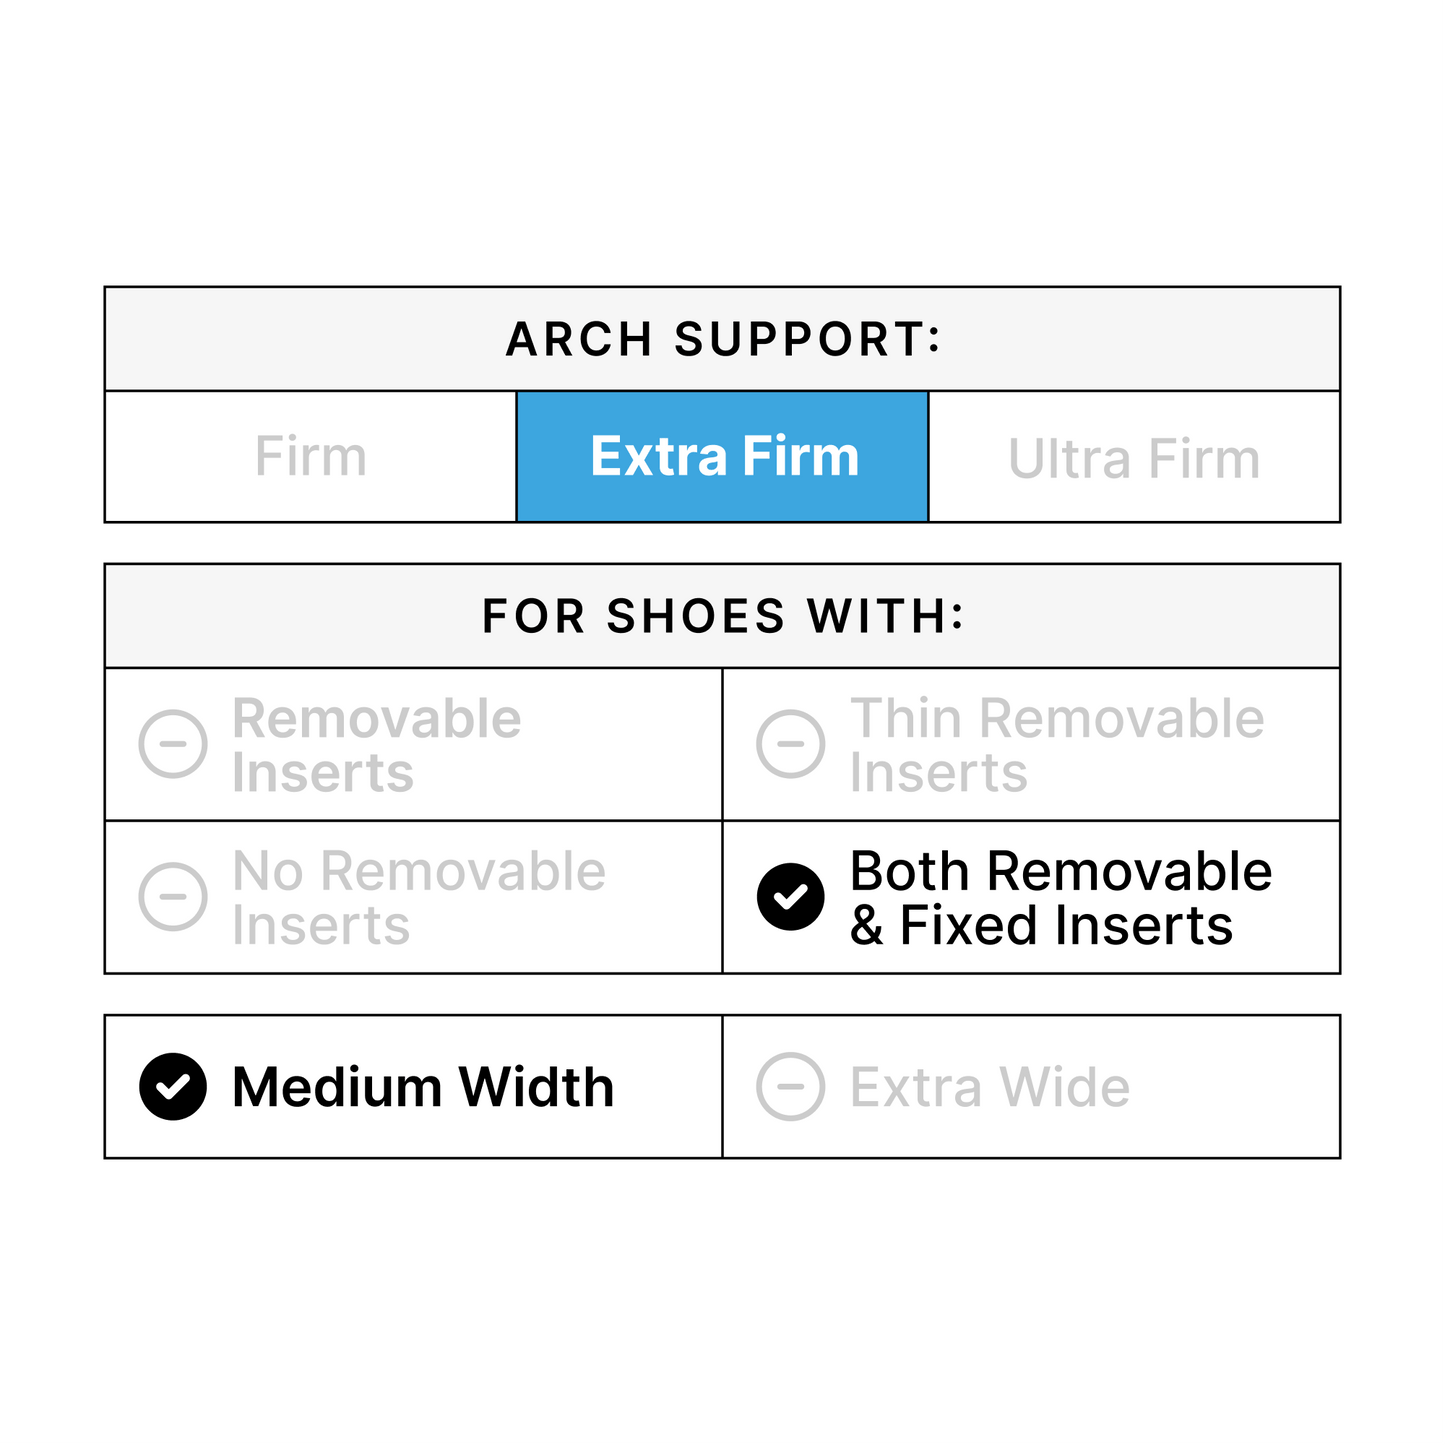Click the Both Removable & Fixed Inserts text
The width and height of the screenshot is (1445, 1445).
1060,897
